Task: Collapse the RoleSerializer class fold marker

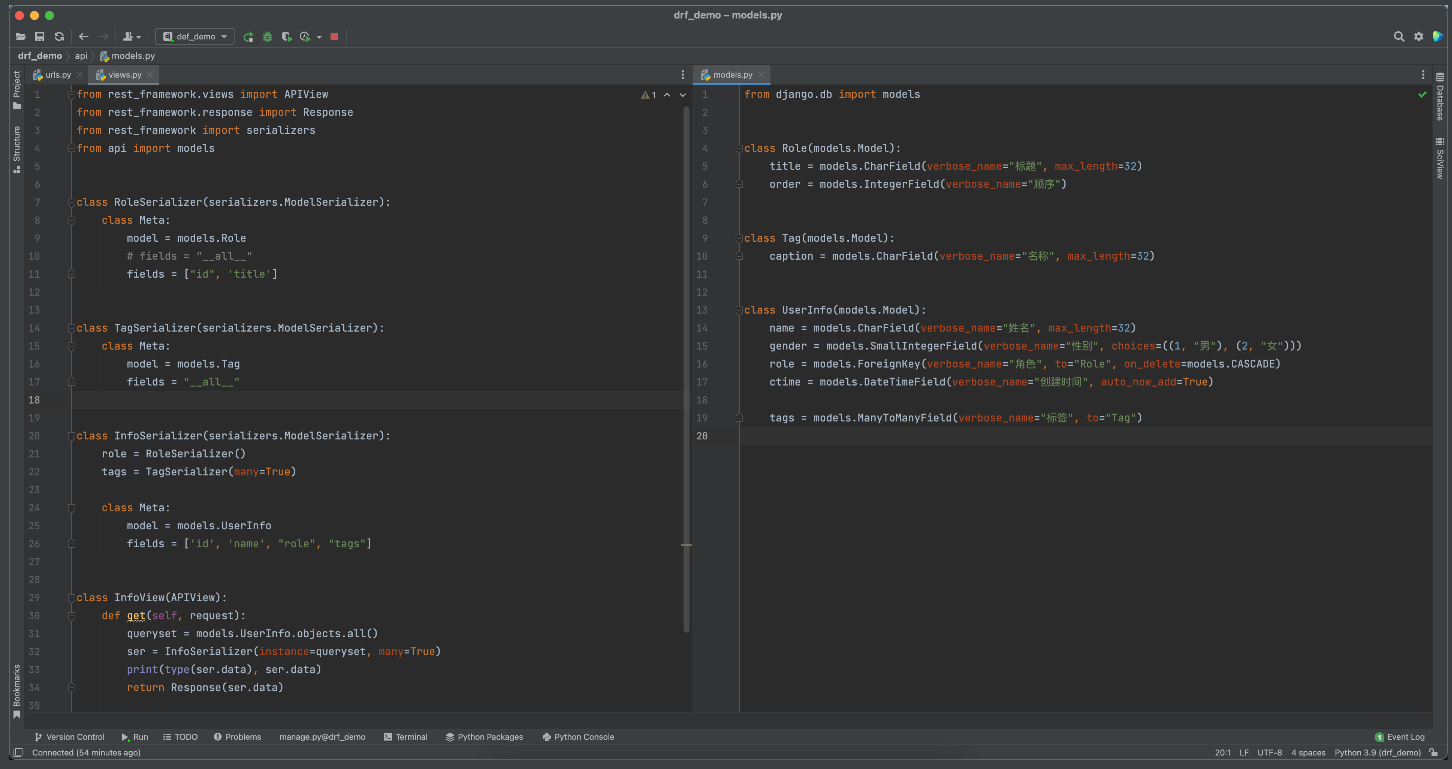Action: (x=72, y=202)
